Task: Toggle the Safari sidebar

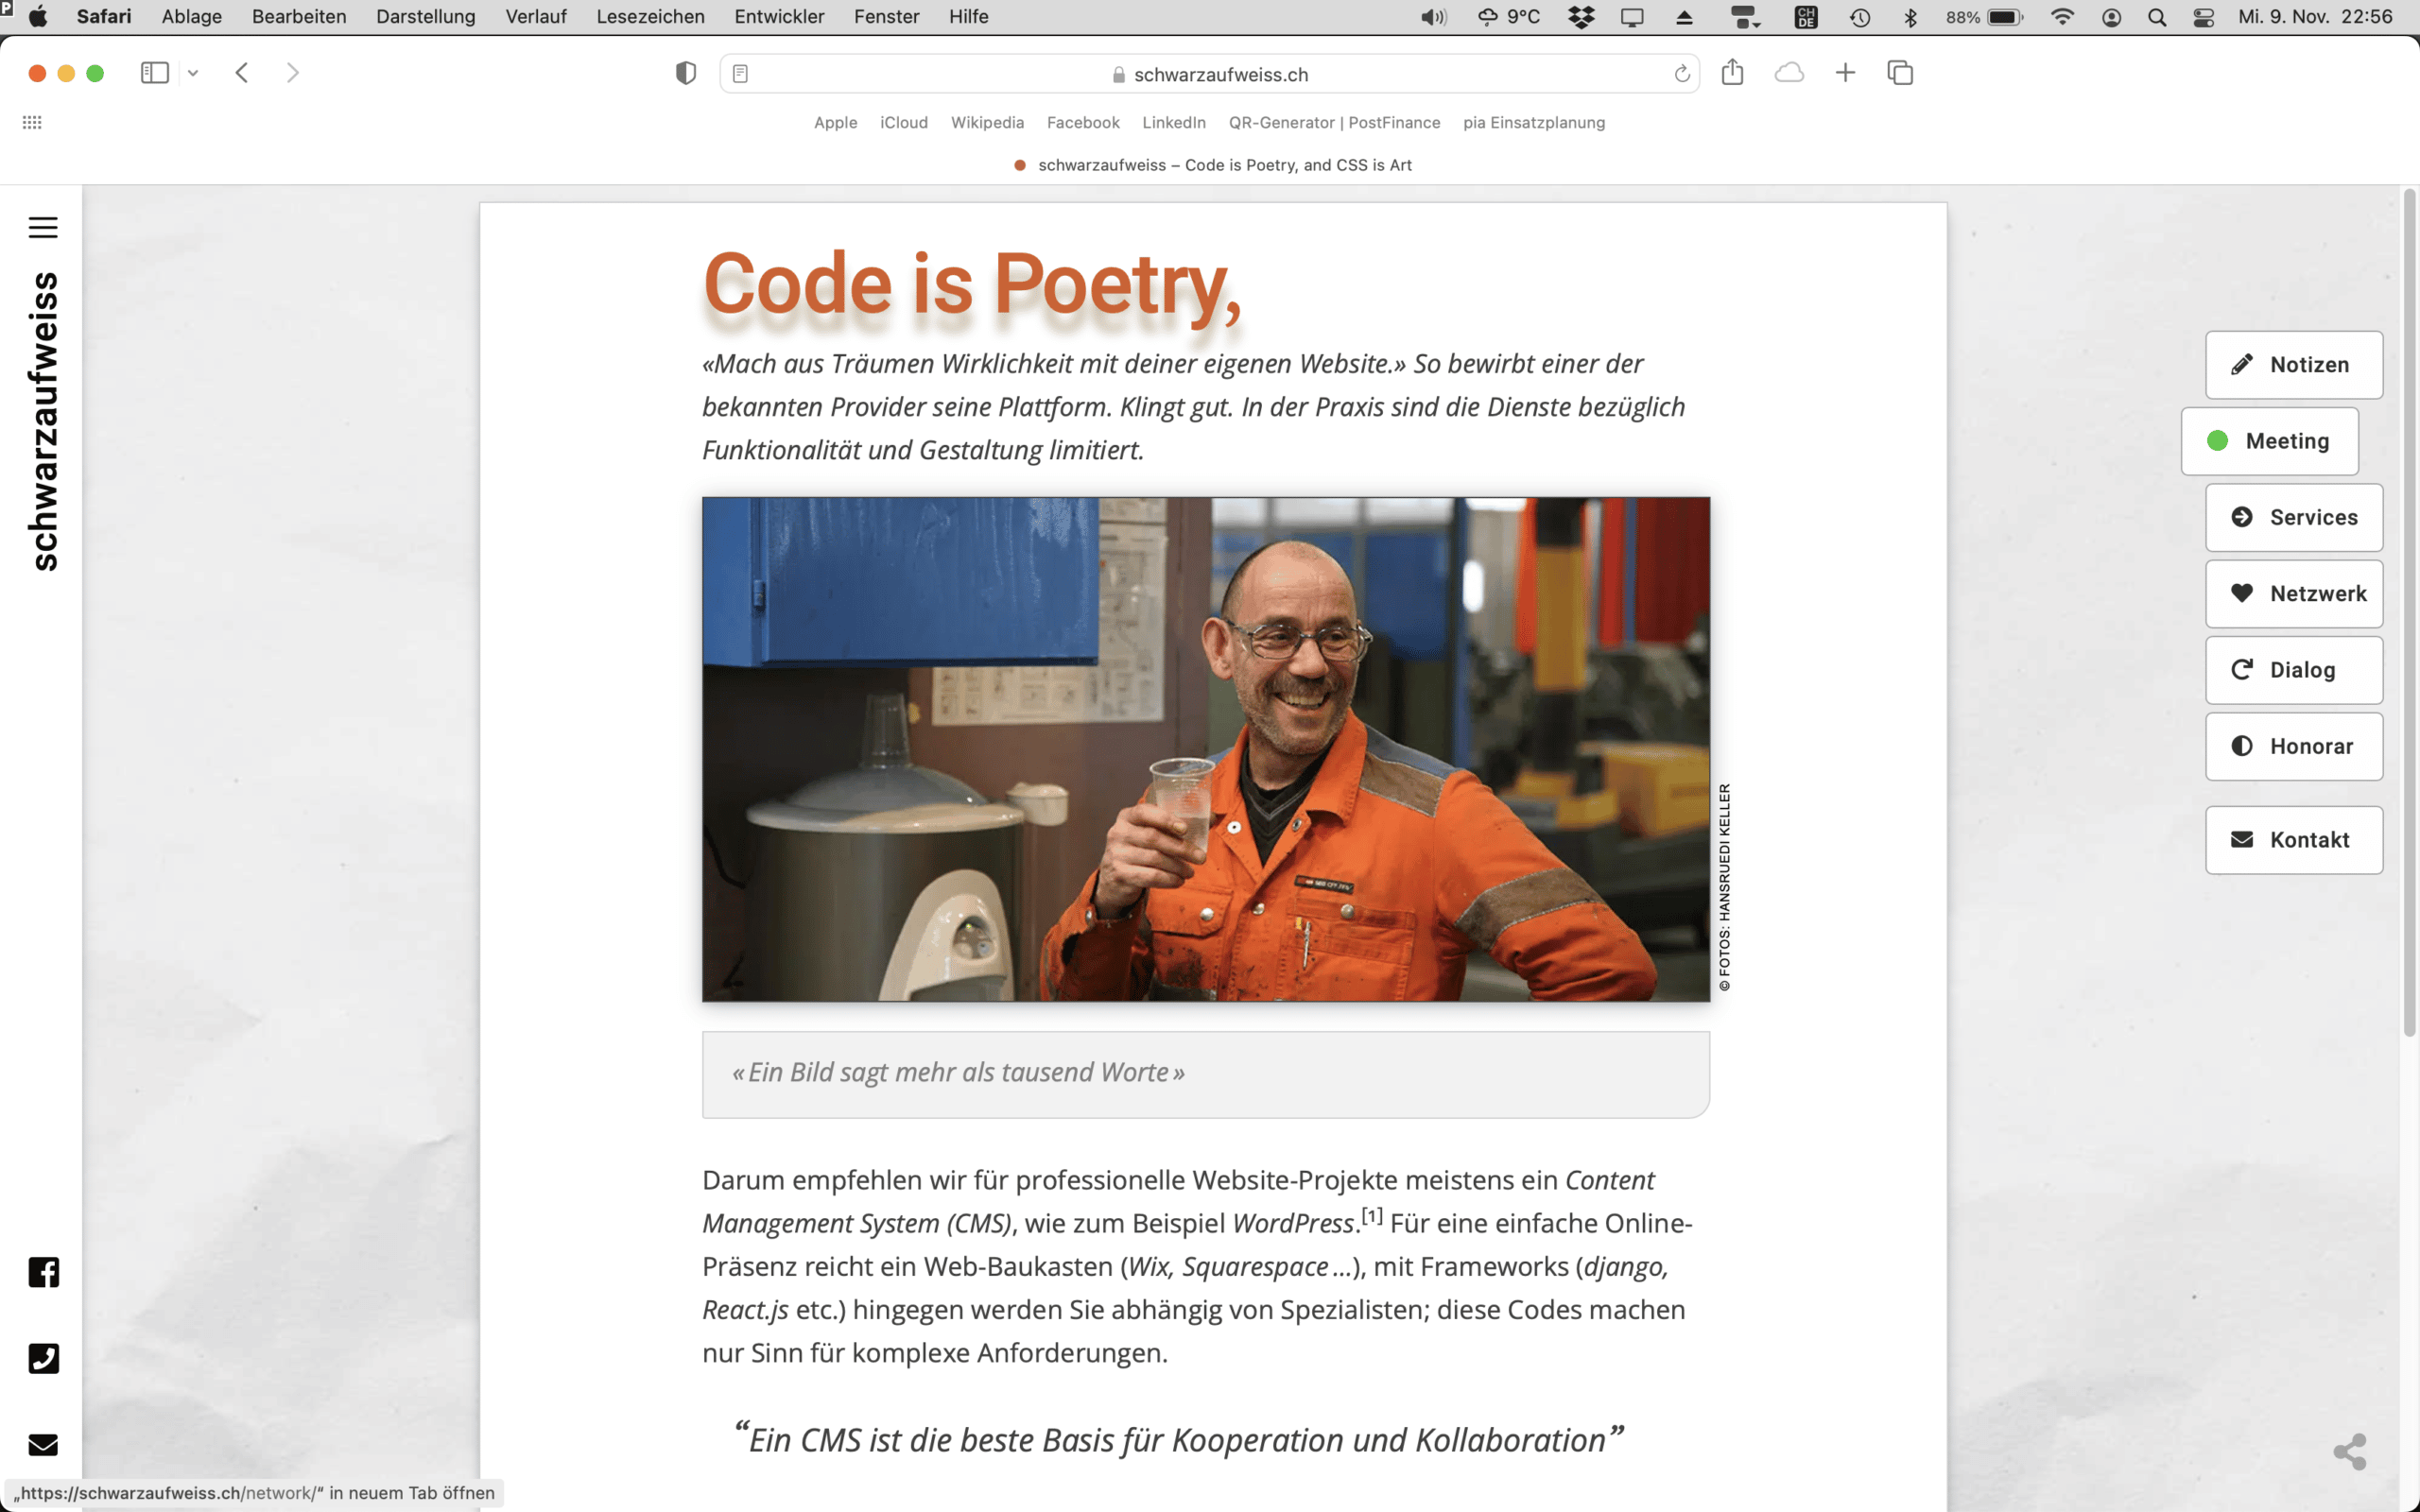Action: (x=154, y=73)
